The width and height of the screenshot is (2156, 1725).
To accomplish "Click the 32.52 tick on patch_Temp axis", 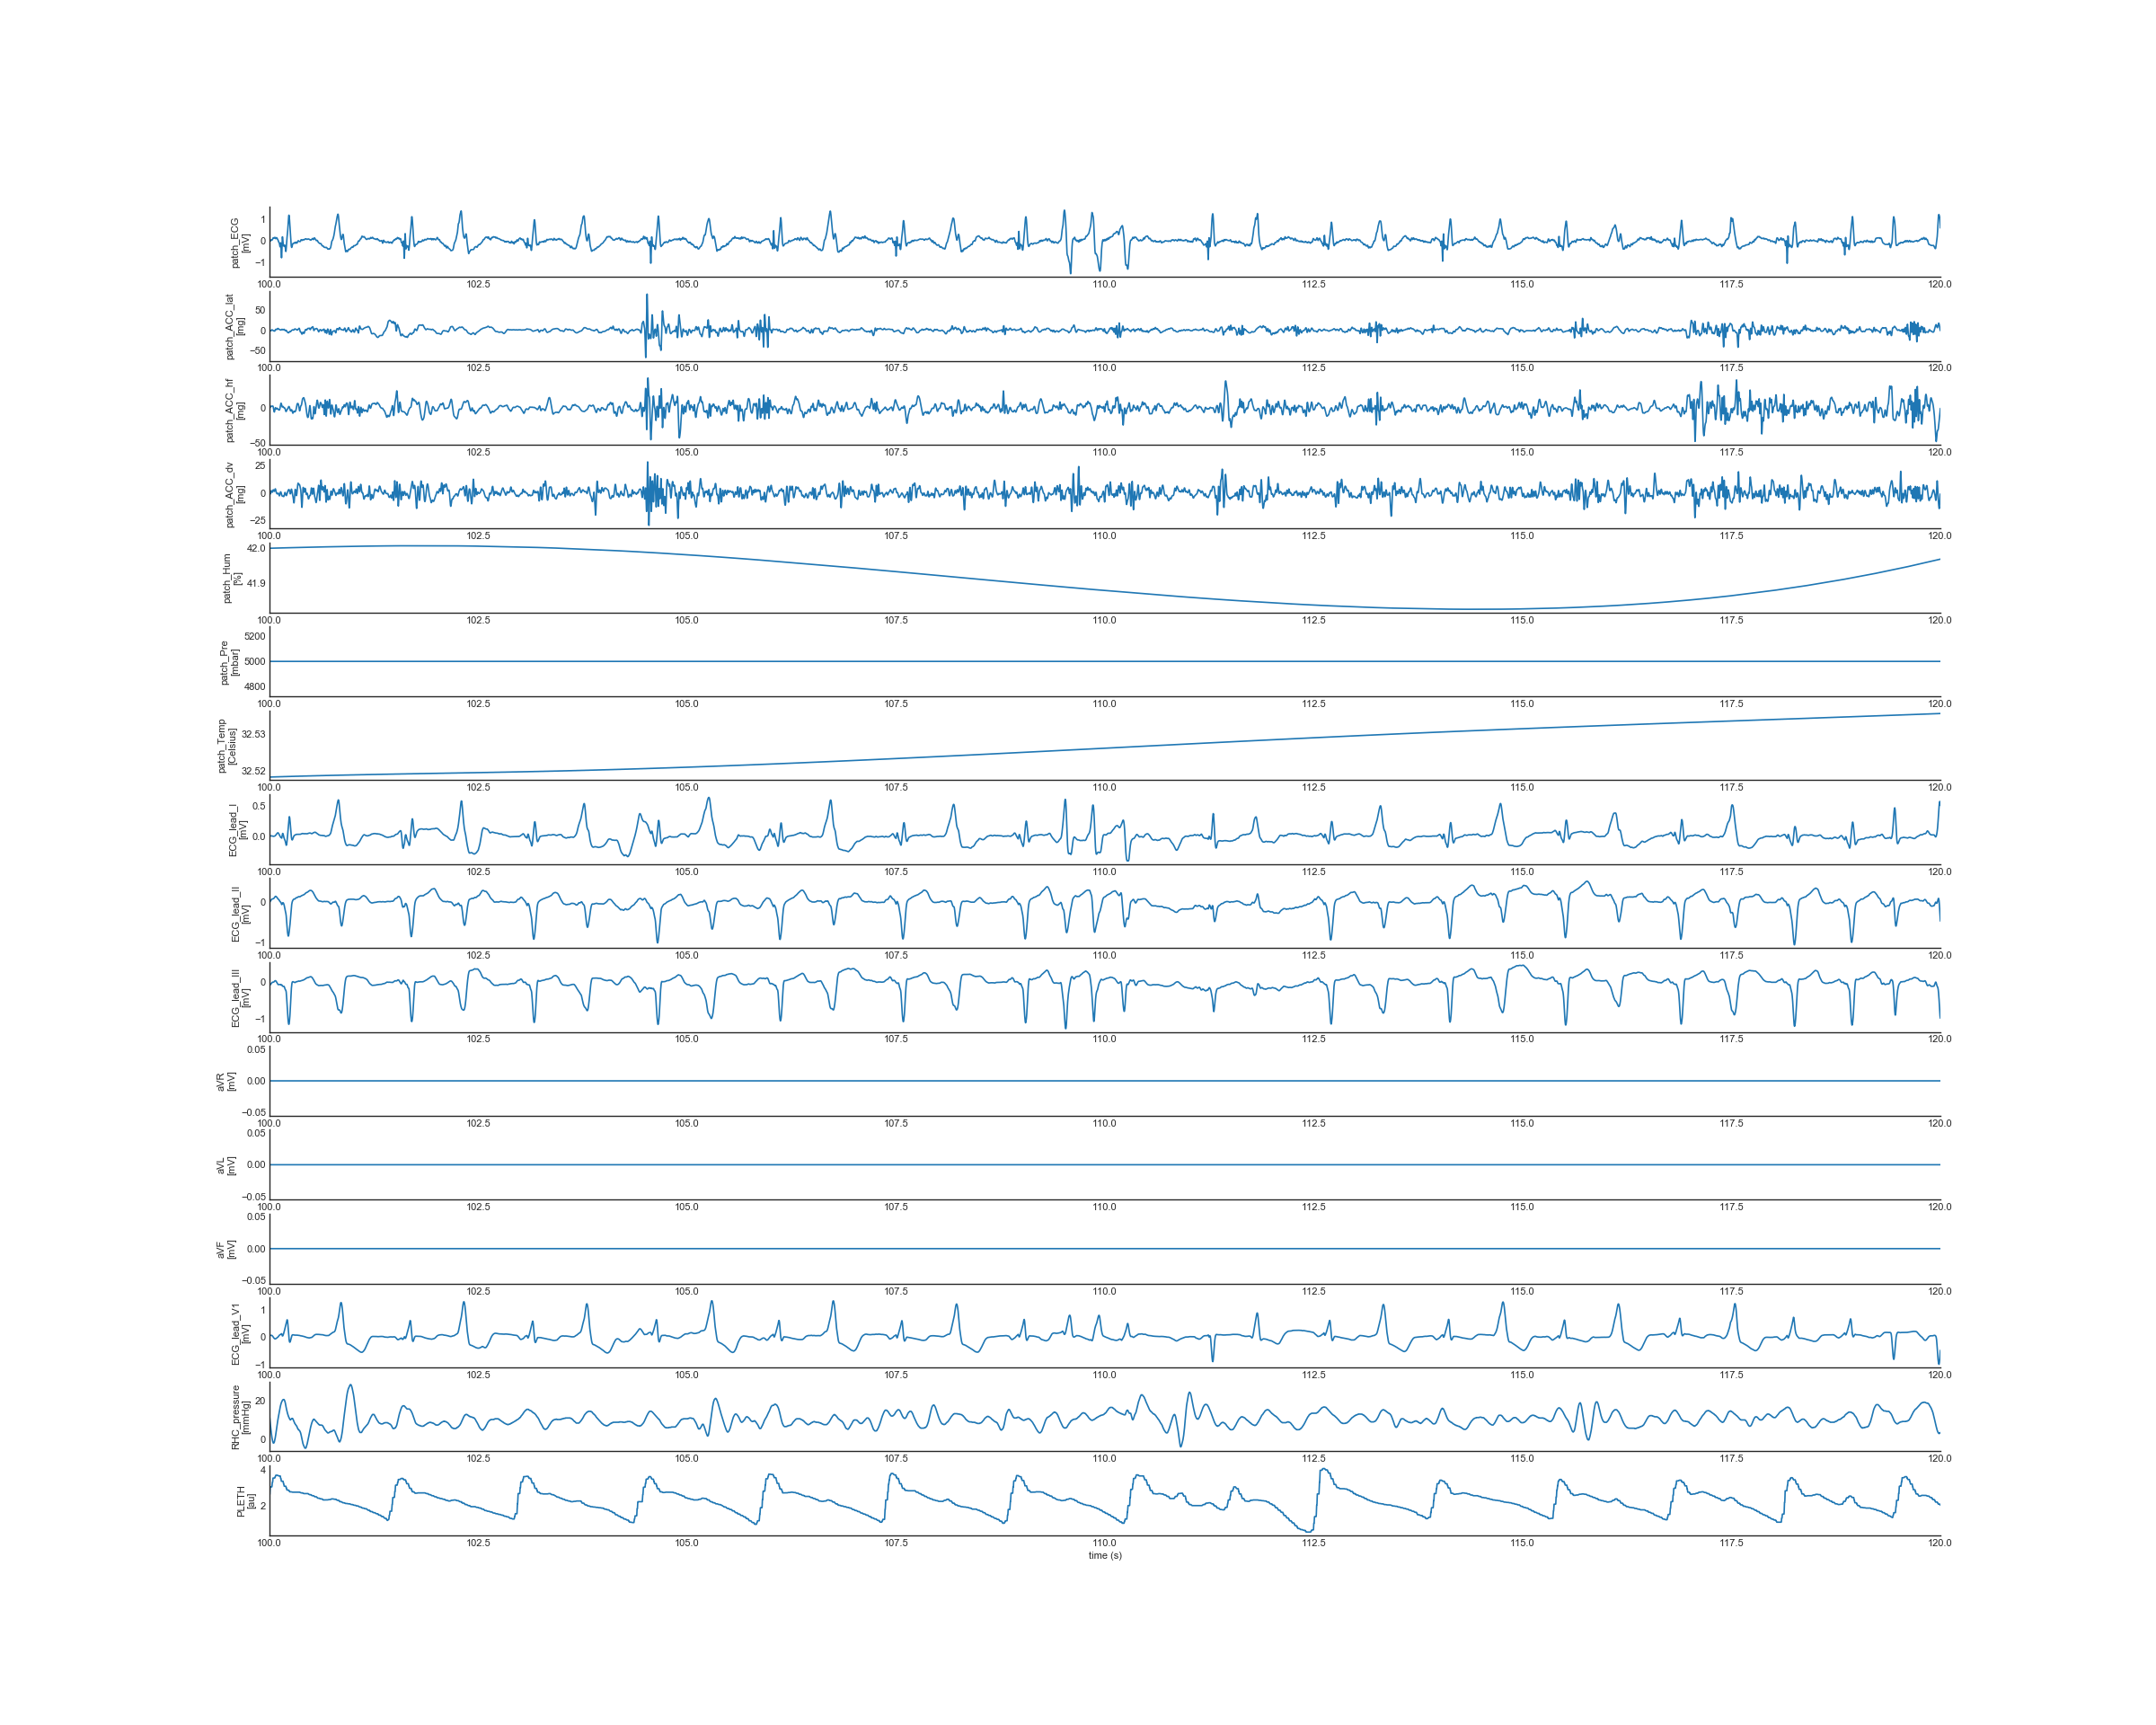I will tap(254, 771).
